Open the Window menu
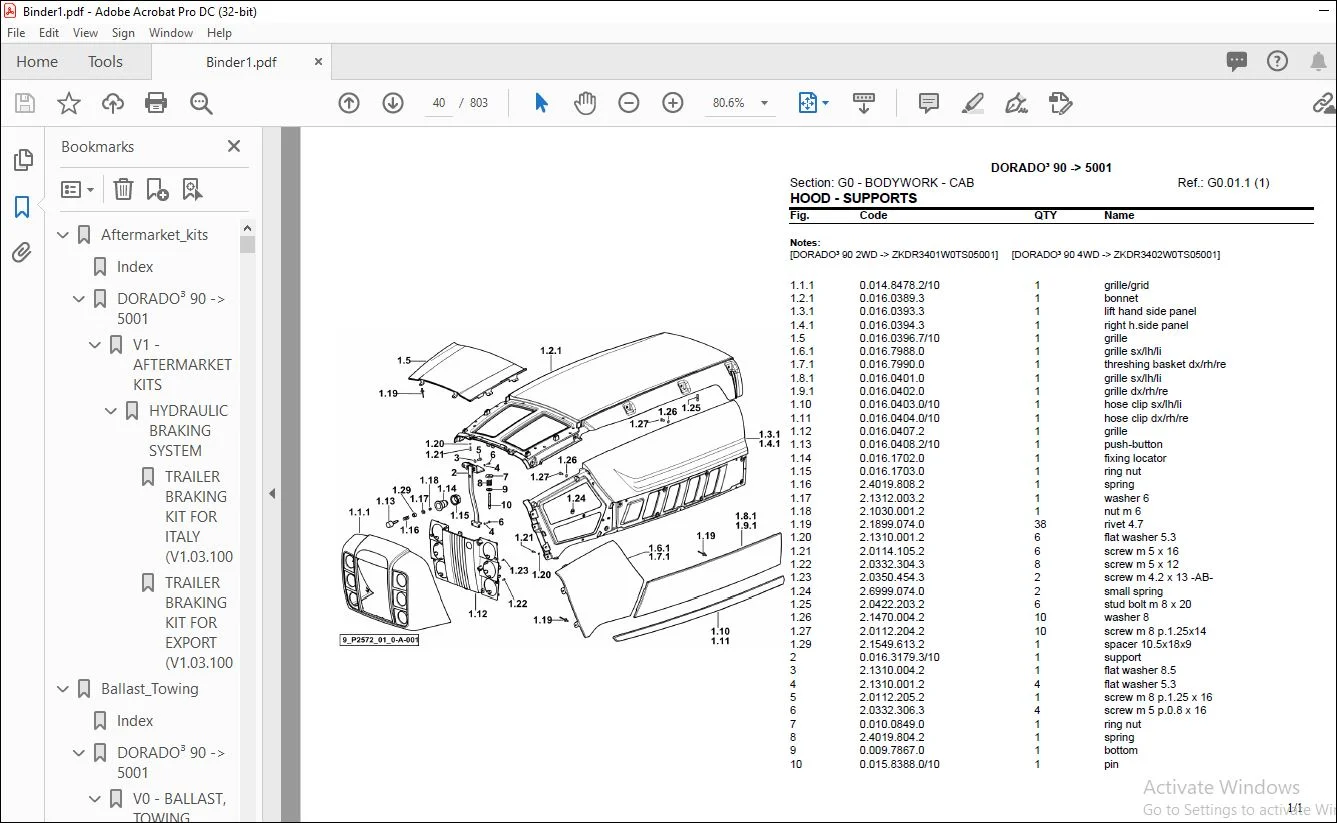 pos(171,33)
